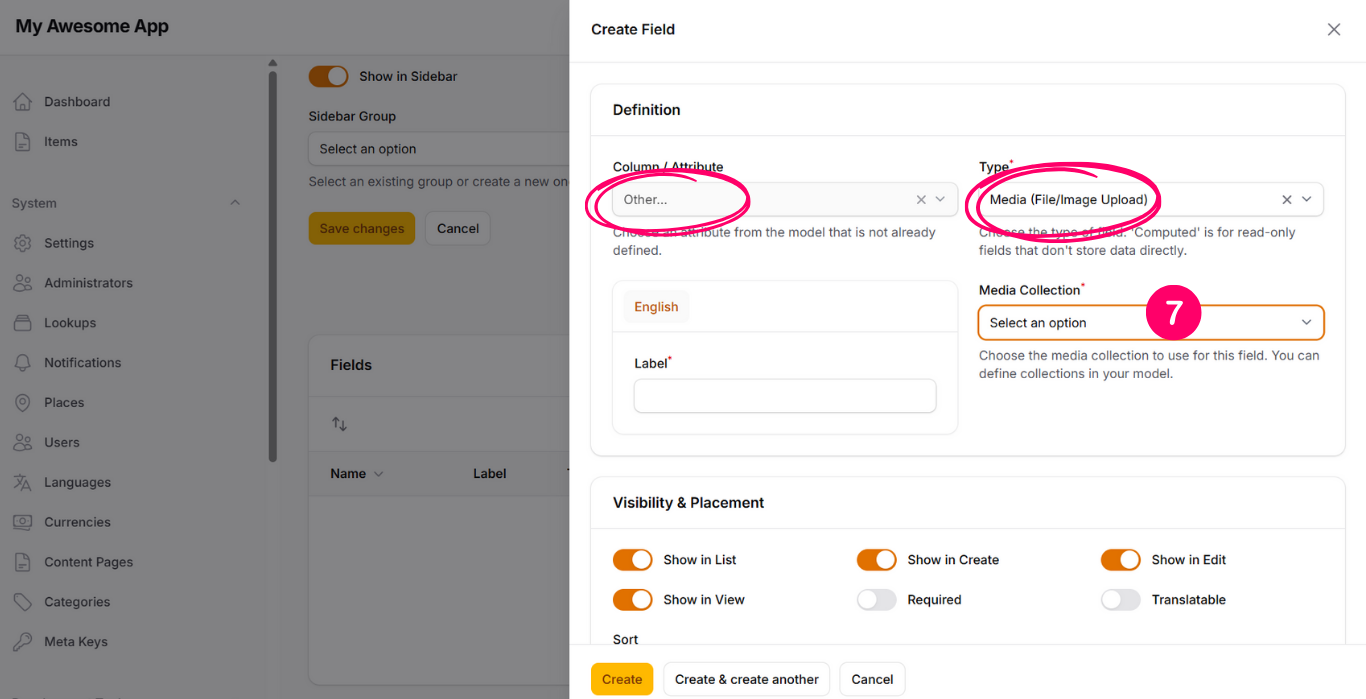
Task: Clear the Type selection with X icon
Action: [1287, 200]
